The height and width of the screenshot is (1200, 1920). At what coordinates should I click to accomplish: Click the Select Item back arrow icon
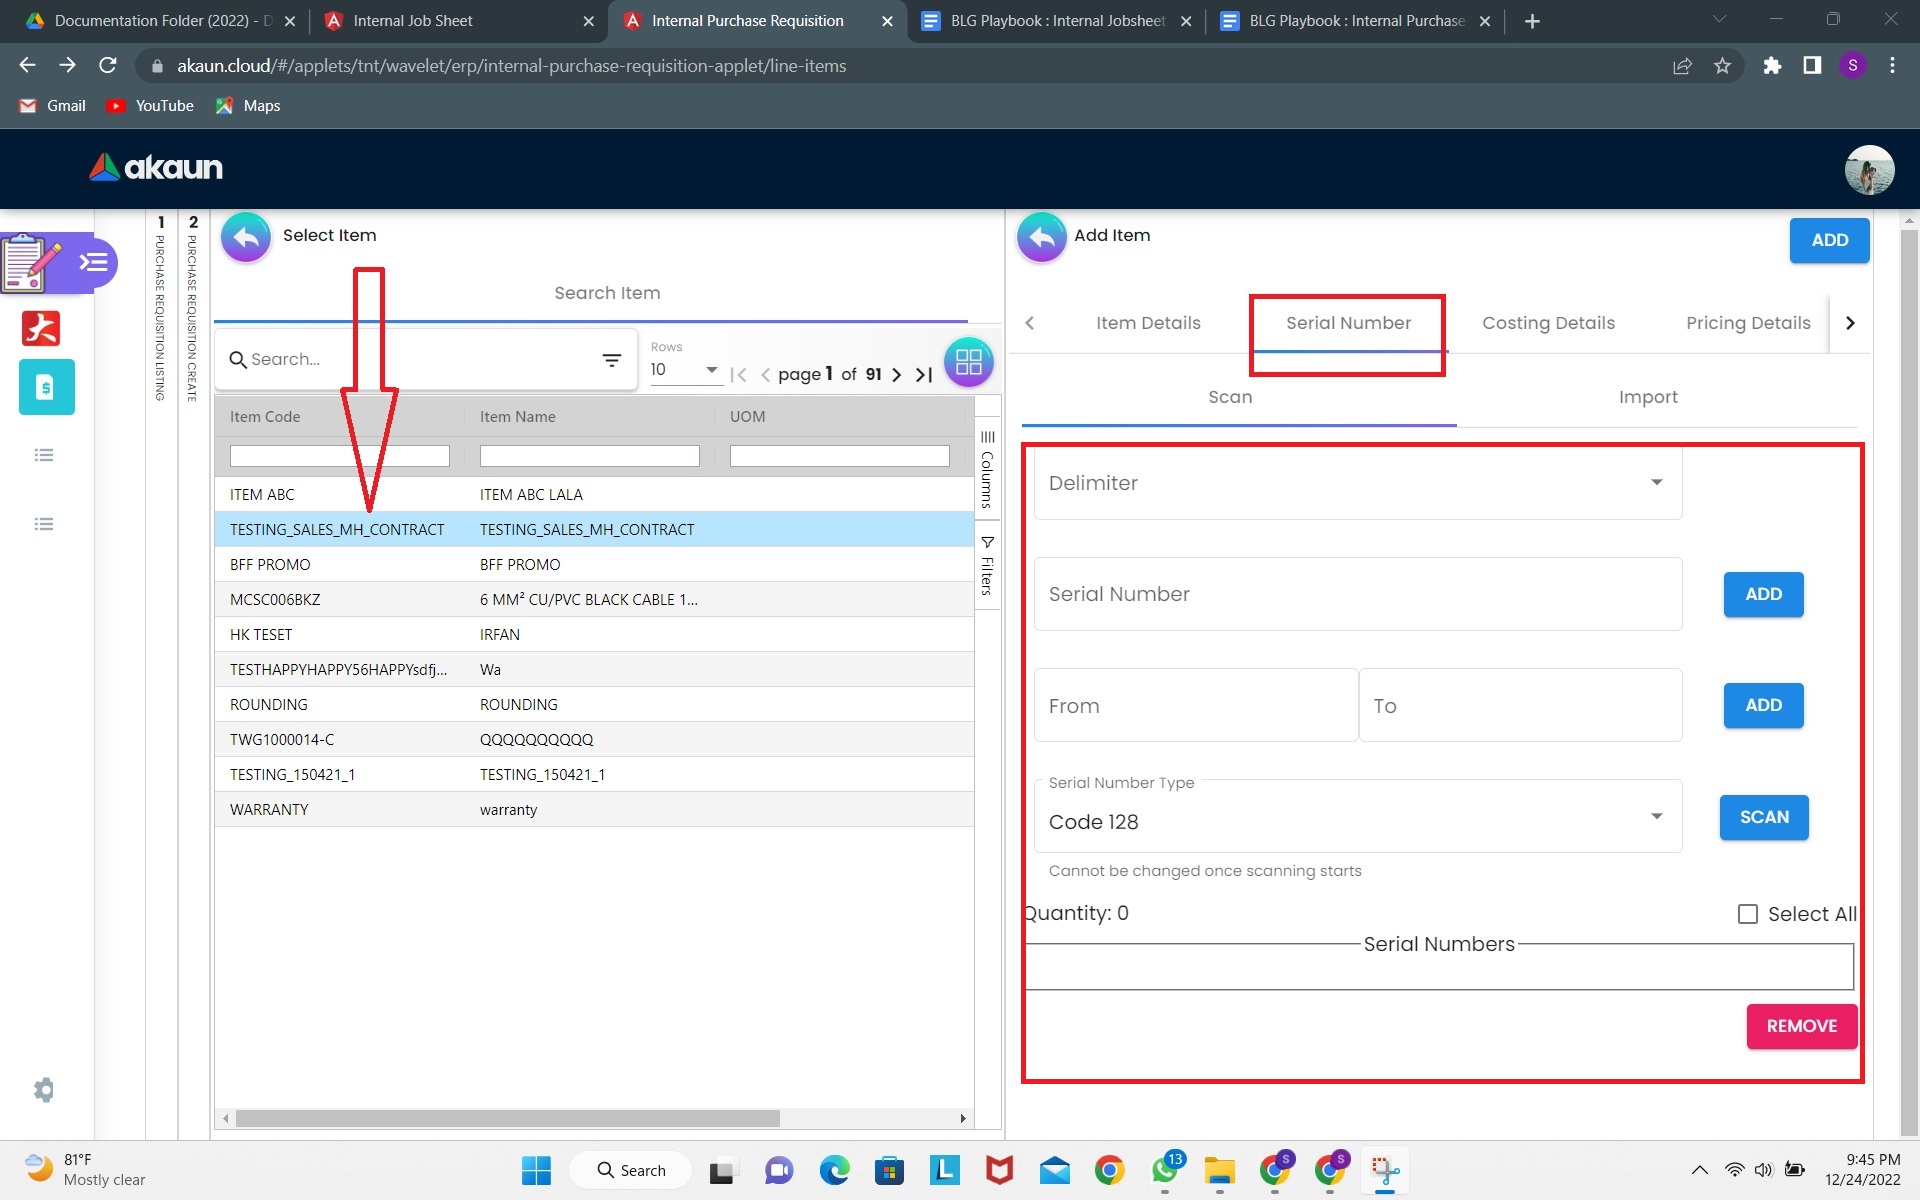tap(246, 237)
